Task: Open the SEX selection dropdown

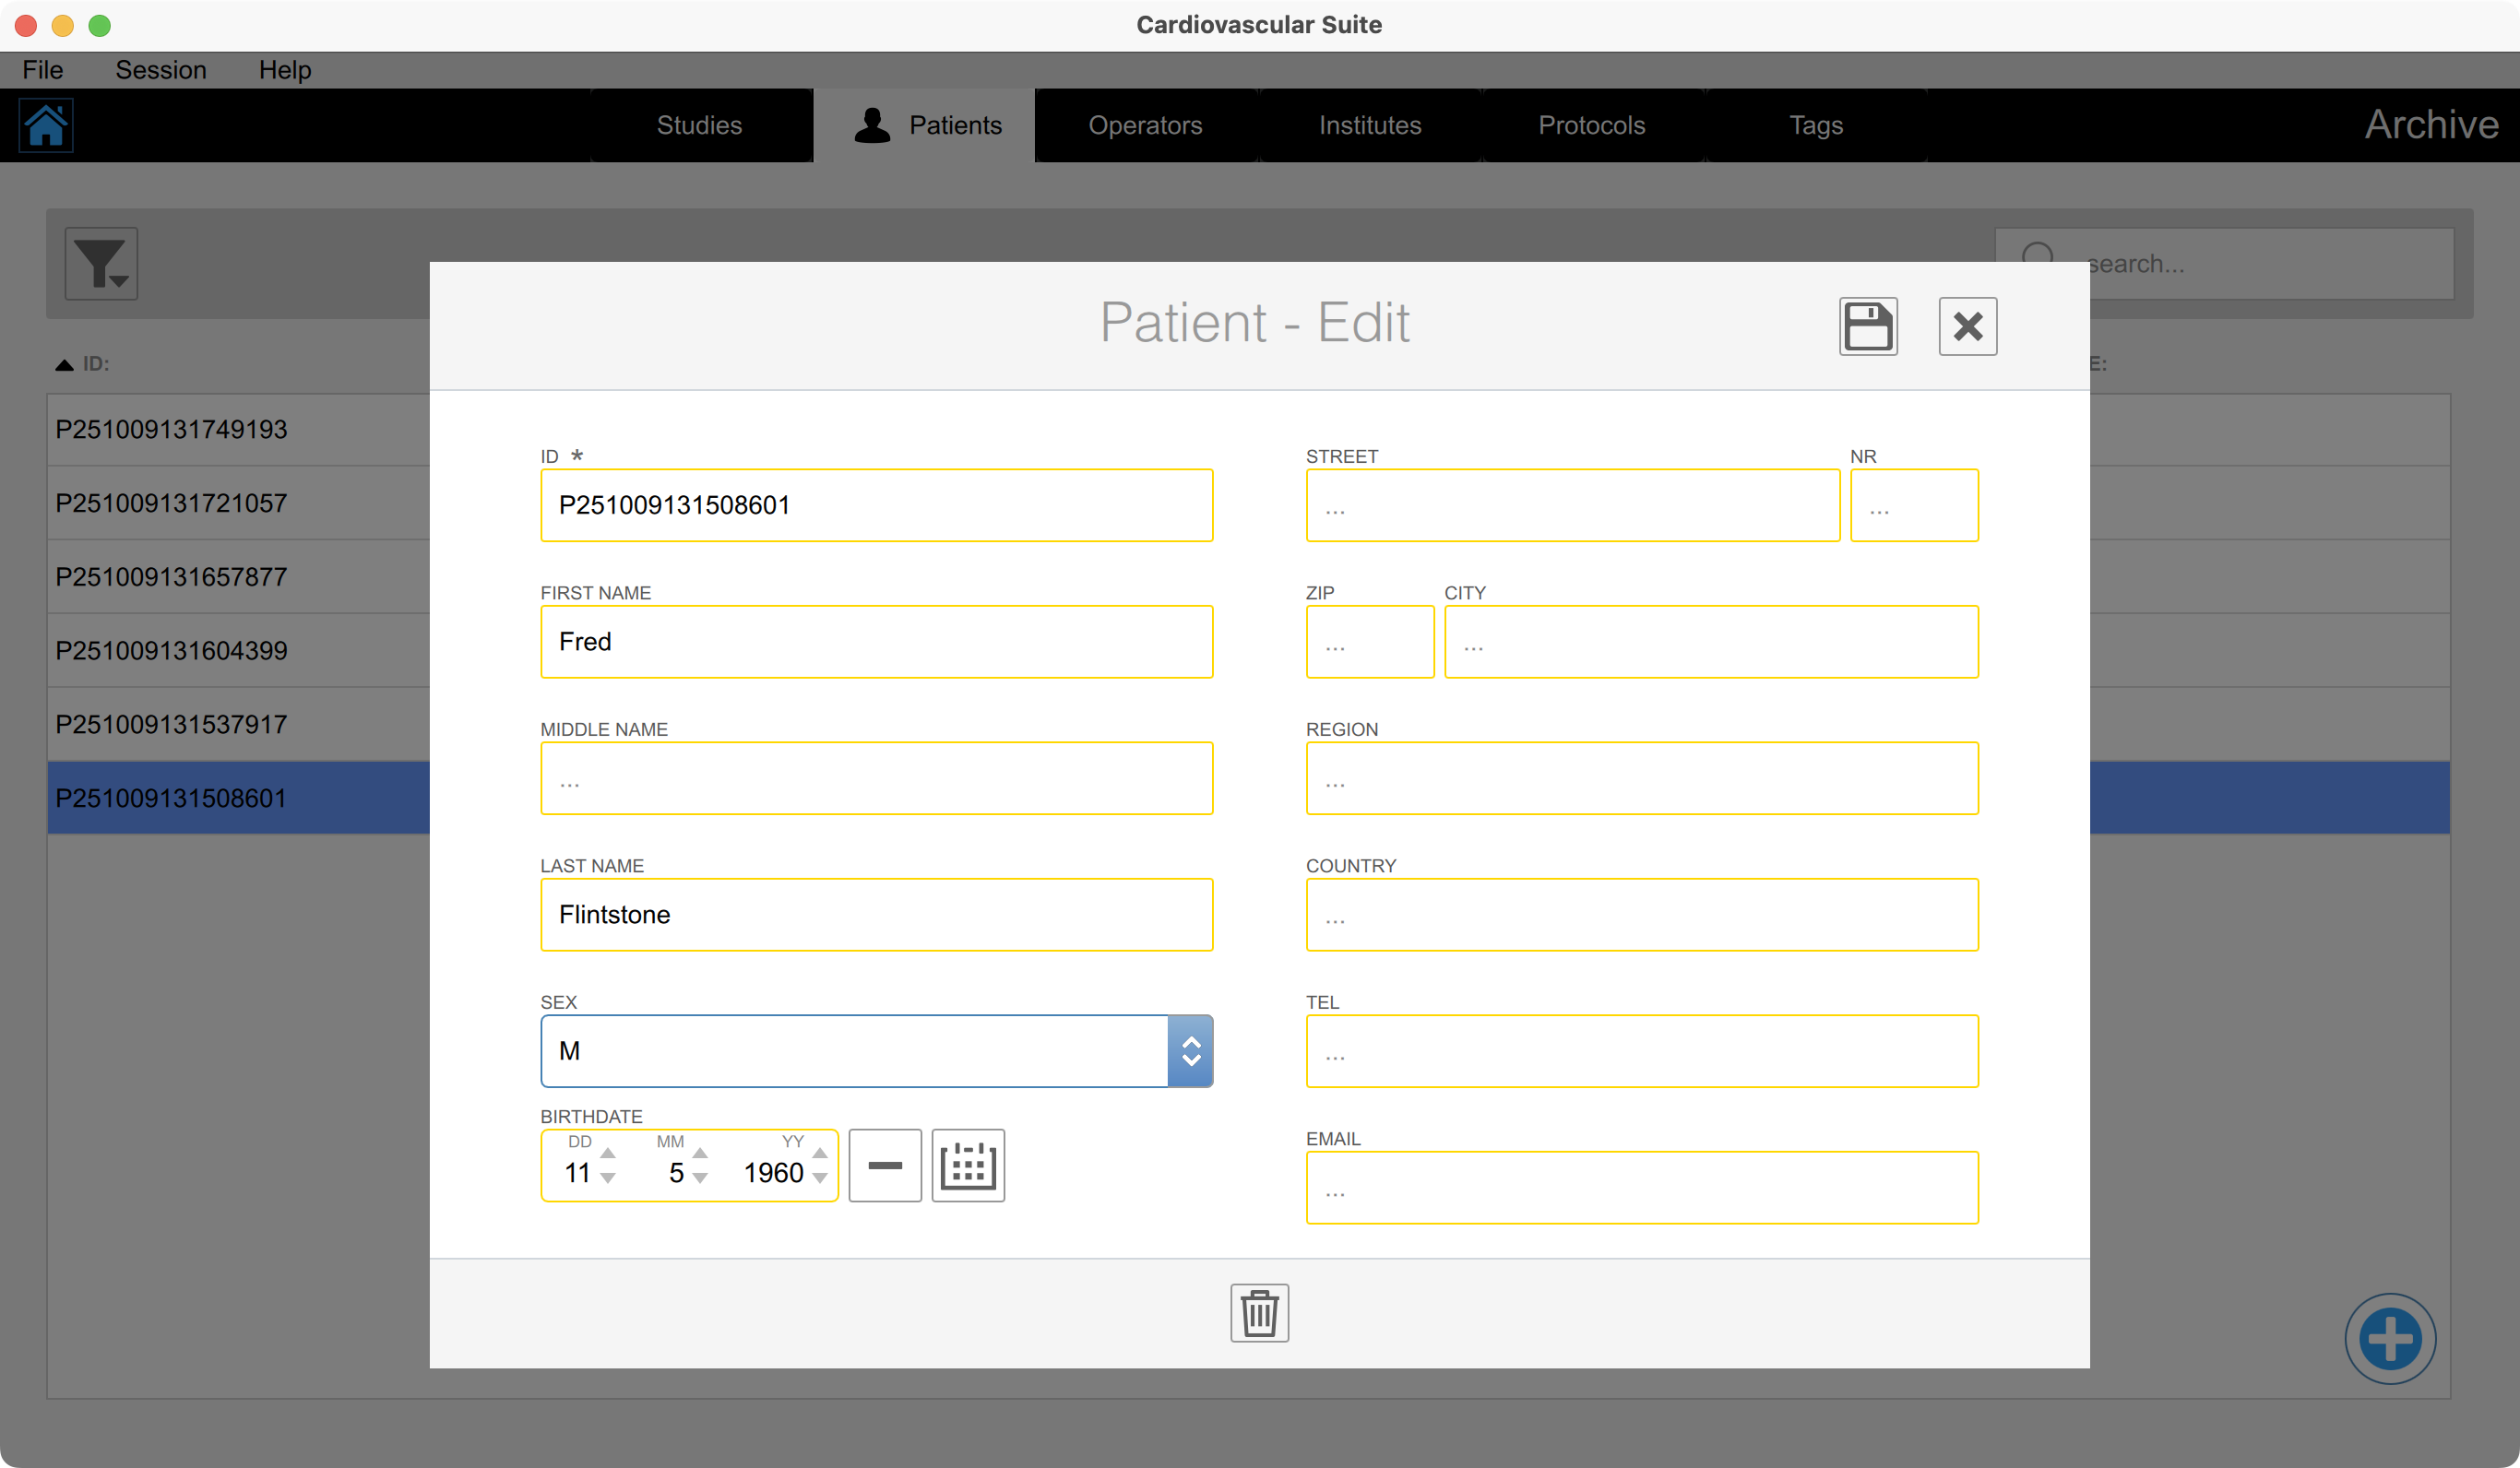Action: 1190,1050
